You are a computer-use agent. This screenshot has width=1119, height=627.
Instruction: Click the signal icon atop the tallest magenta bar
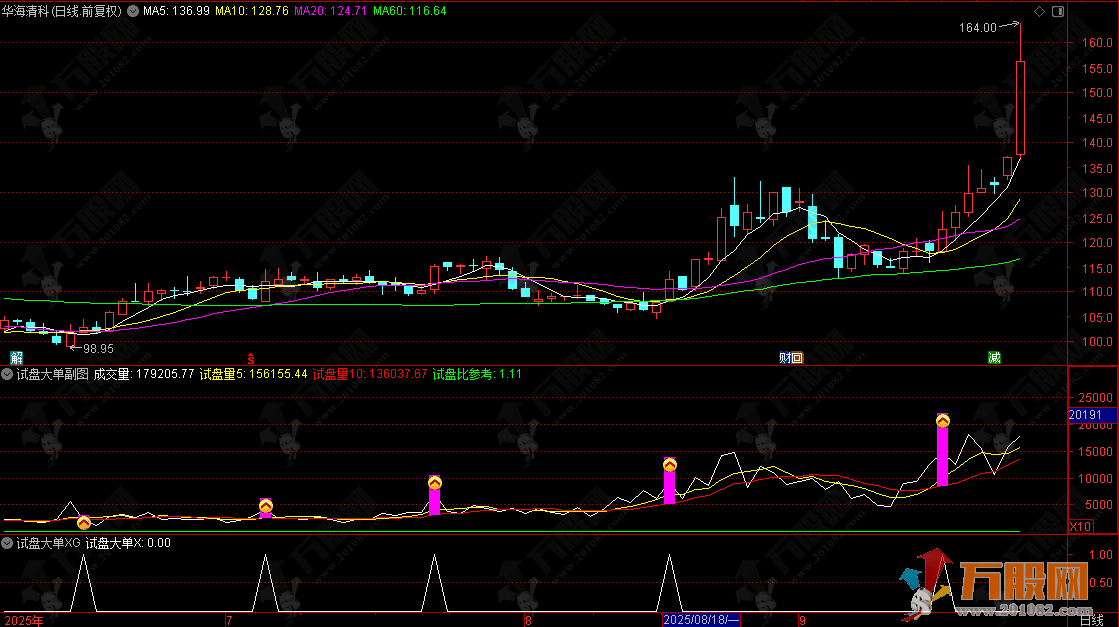(x=943, y=421)
